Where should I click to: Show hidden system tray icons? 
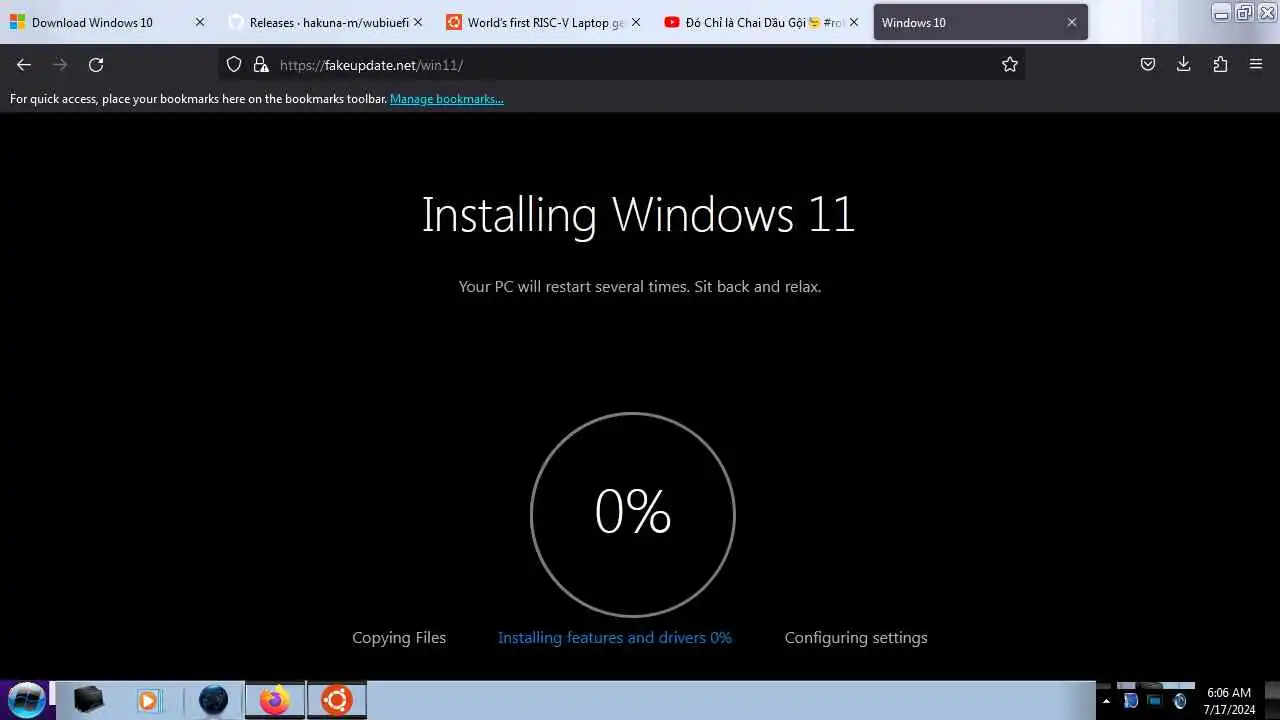[1105, 701]
